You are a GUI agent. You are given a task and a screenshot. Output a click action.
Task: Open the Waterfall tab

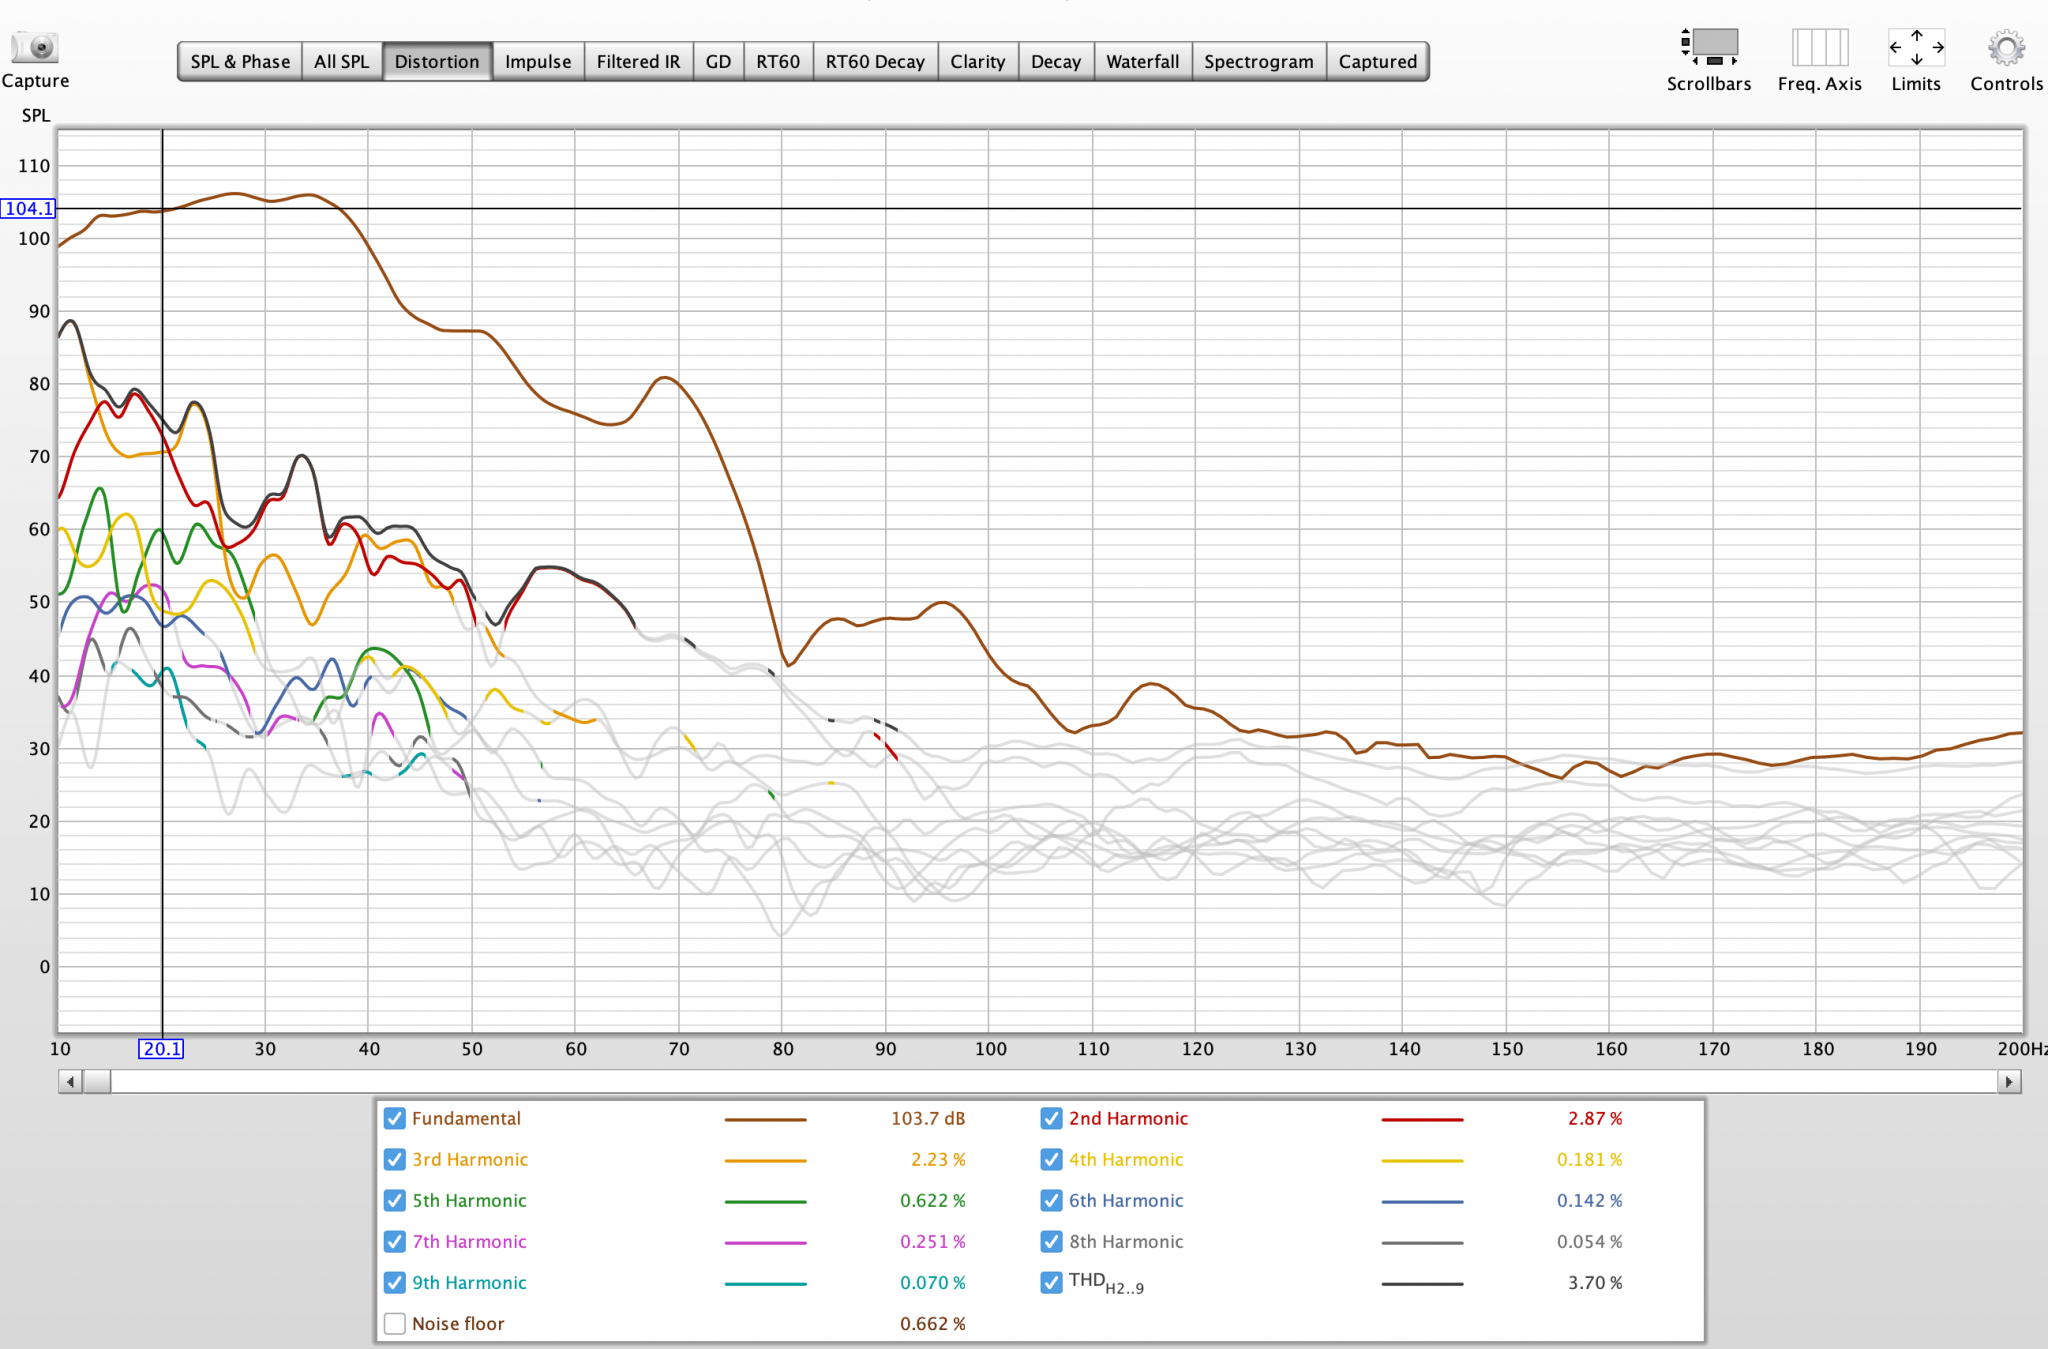[x=1143, y=61]
